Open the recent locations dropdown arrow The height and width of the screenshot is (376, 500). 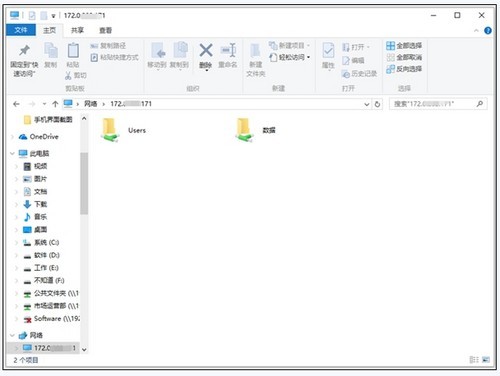point(44,104)
